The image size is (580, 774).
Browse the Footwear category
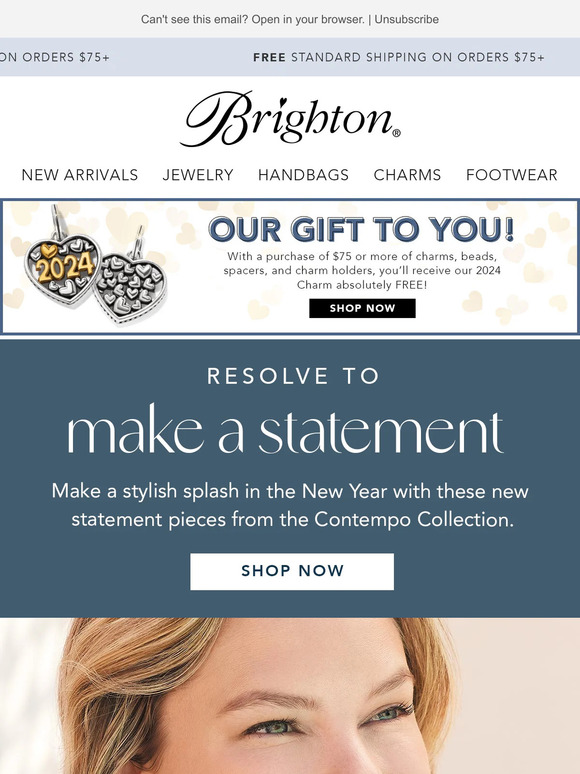512,175
